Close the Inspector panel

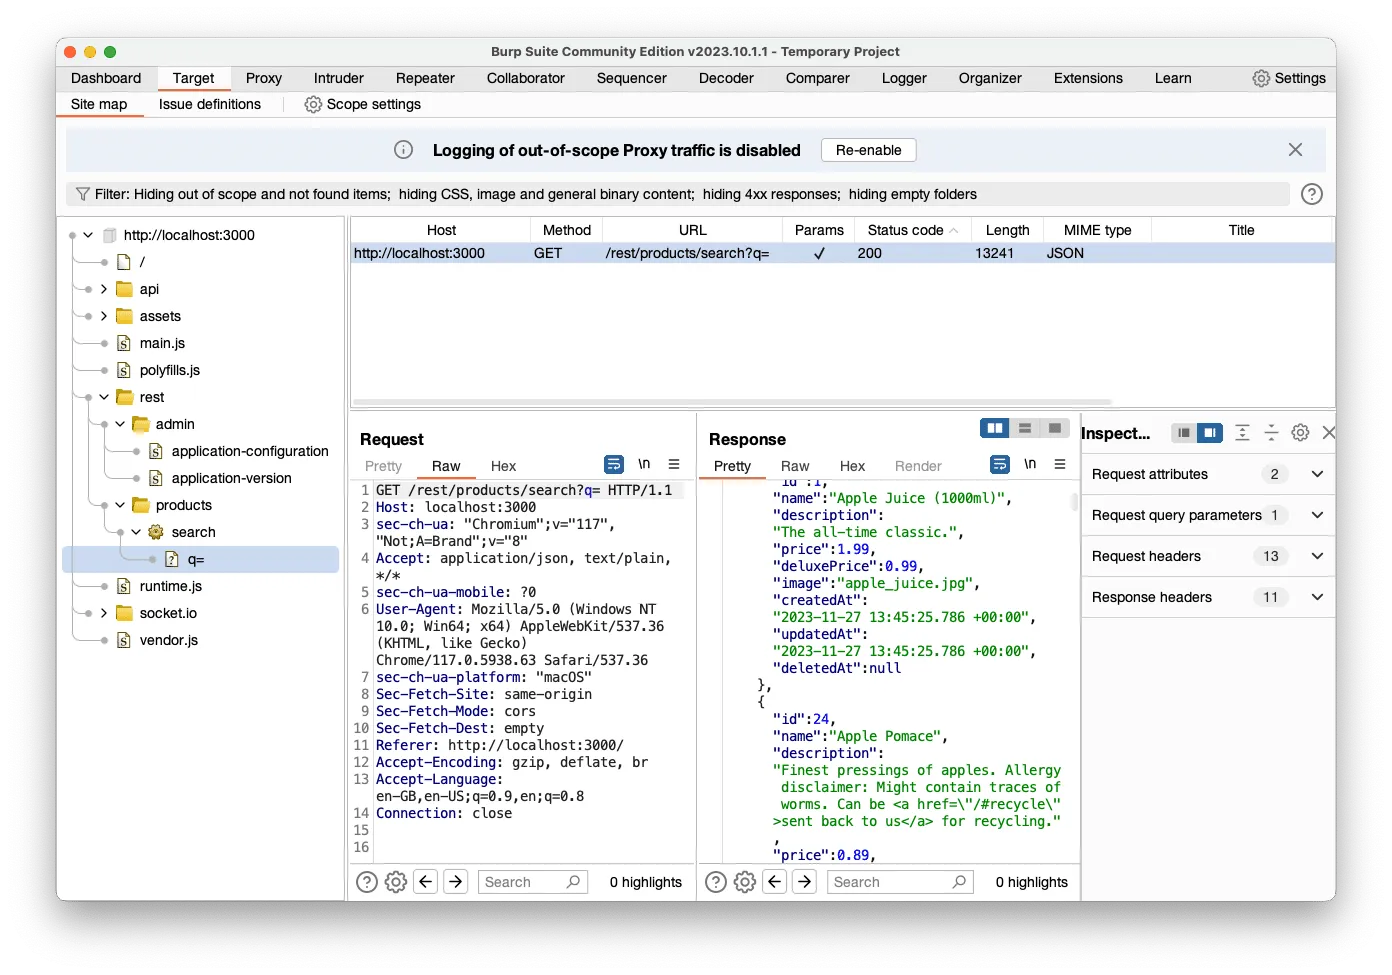pyautogui.click(x=1328, y=433)
